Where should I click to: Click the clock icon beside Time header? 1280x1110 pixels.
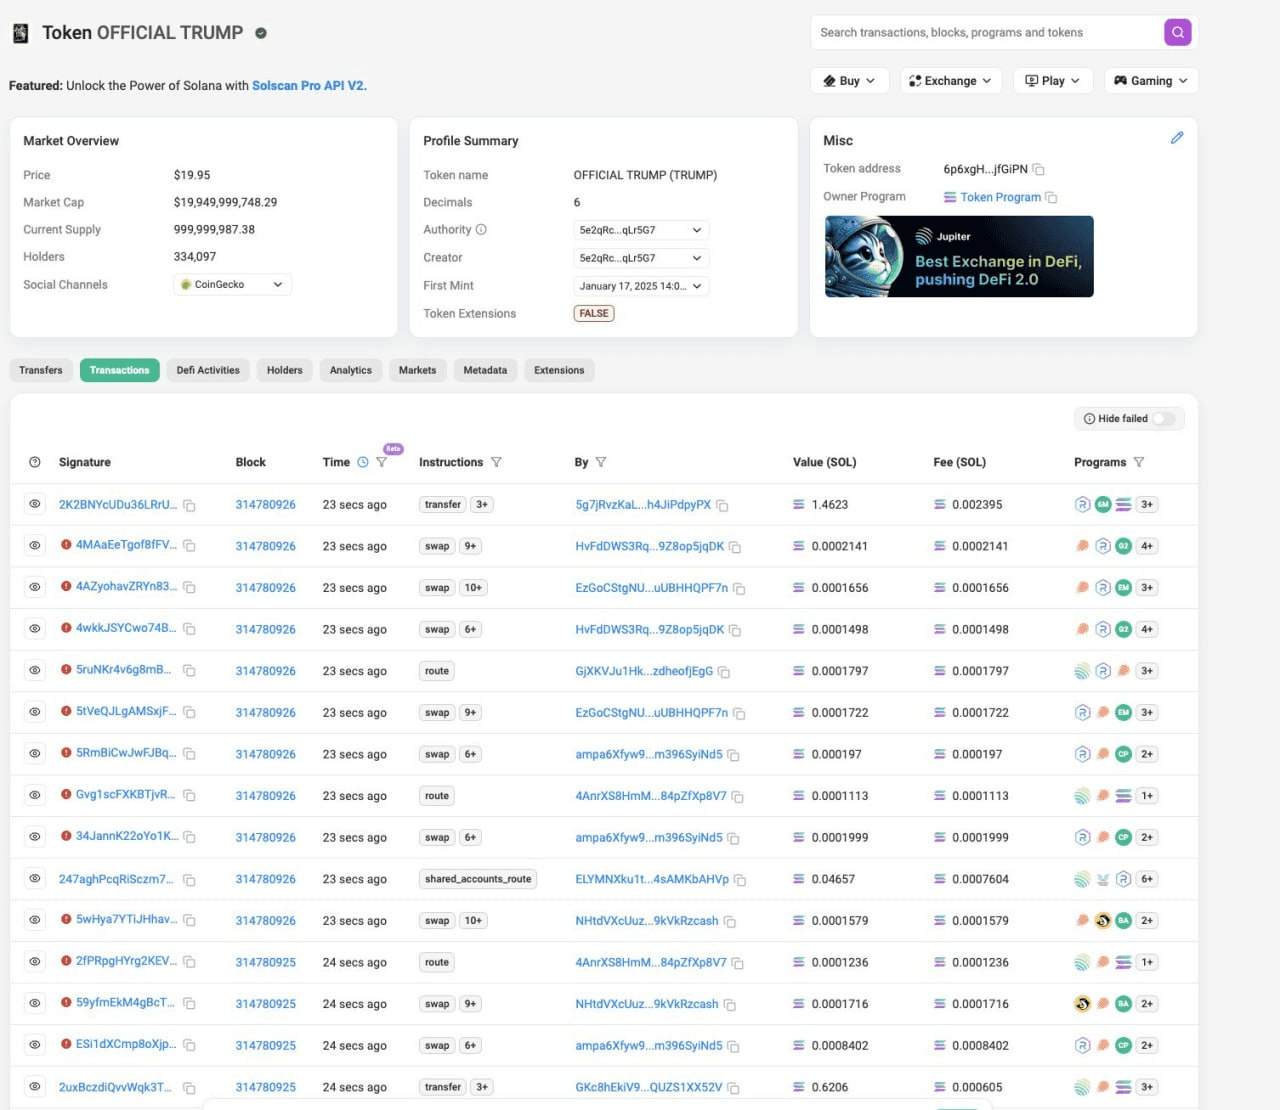pos(363,462)
